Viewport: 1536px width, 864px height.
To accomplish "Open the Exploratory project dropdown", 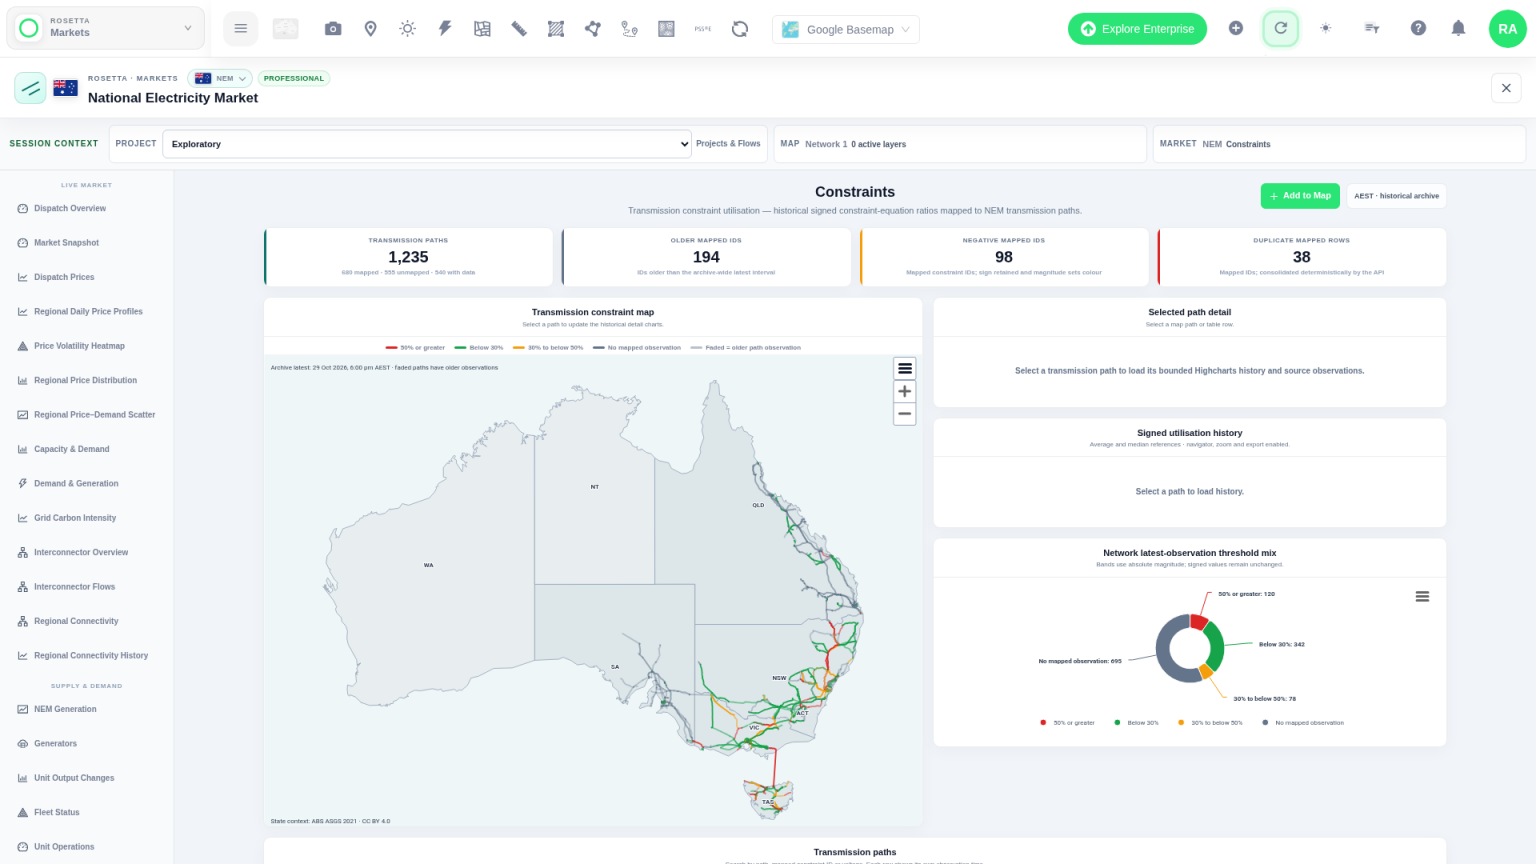I will coord(427,144).
